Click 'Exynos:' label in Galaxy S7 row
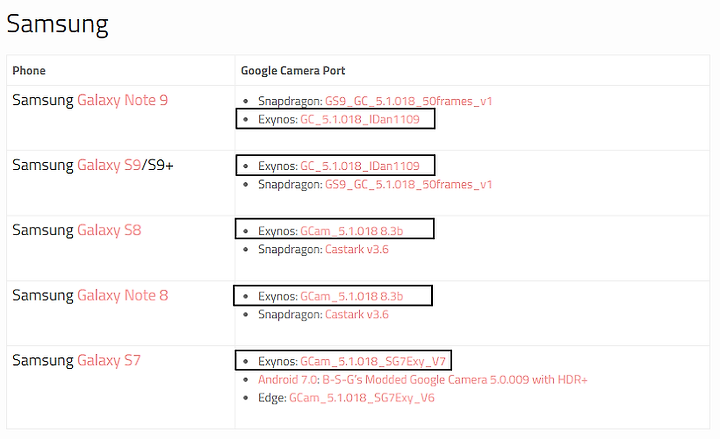Screen dimensions: 720x439 (x=278, y=361)
